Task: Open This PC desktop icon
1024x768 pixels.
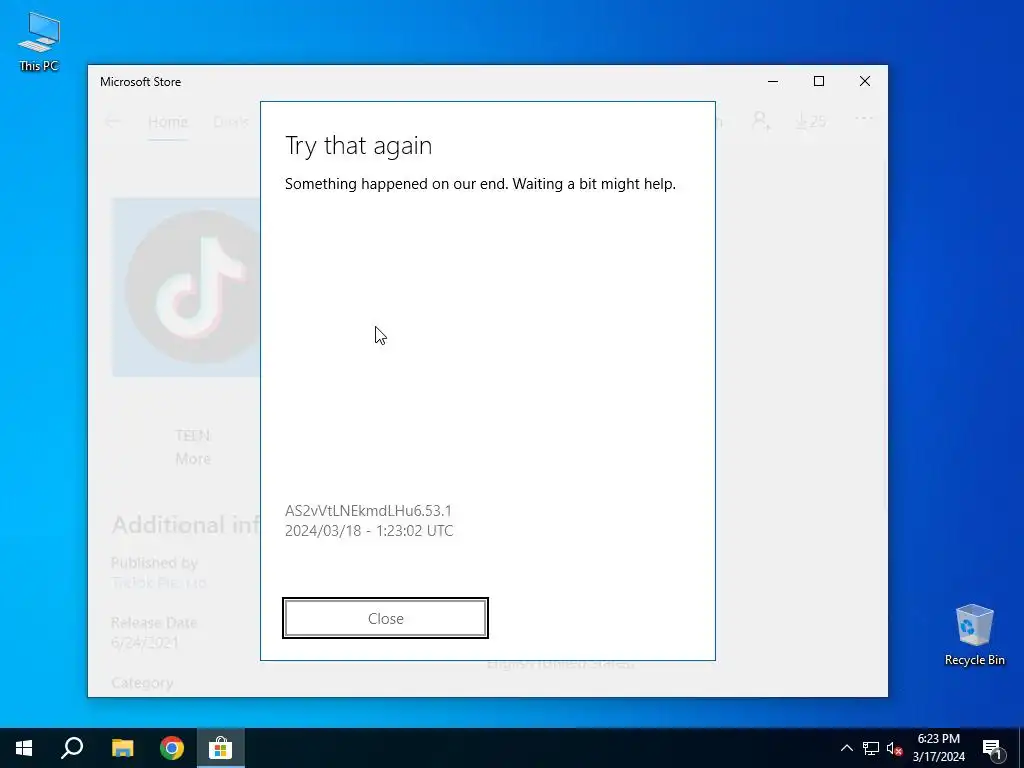Action: point(39,41)
